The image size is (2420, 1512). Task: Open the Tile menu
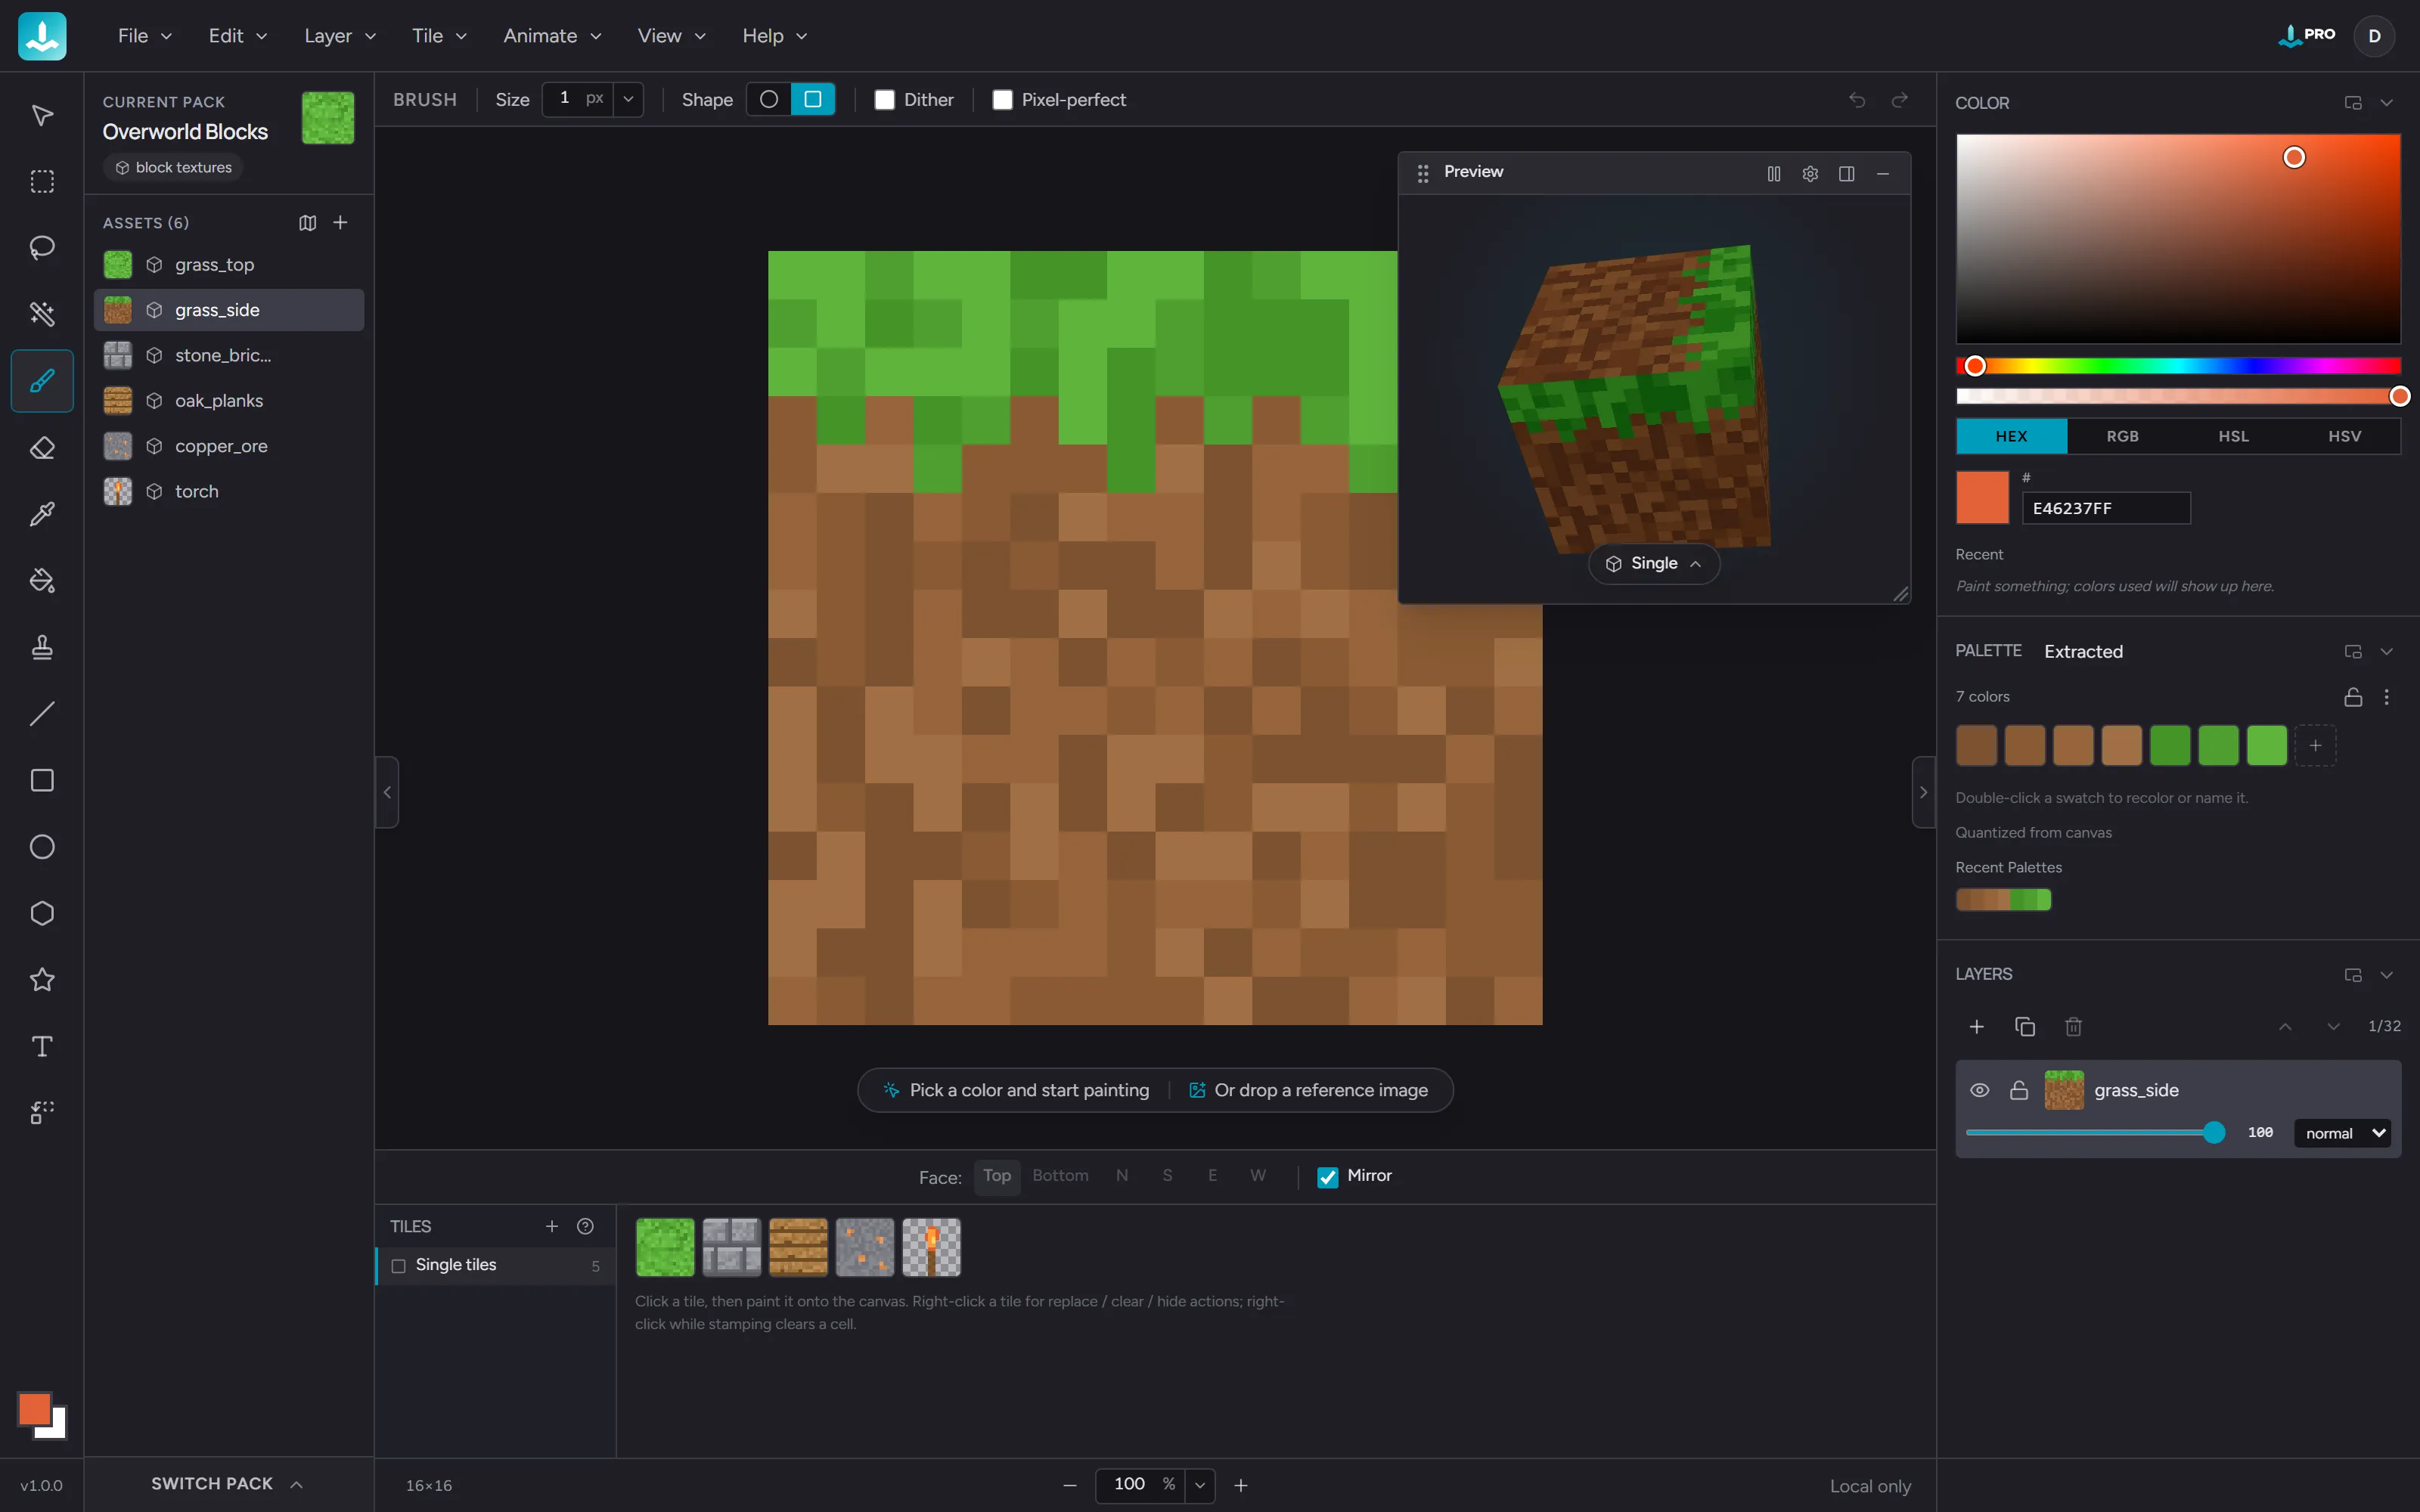coord(439,36)
